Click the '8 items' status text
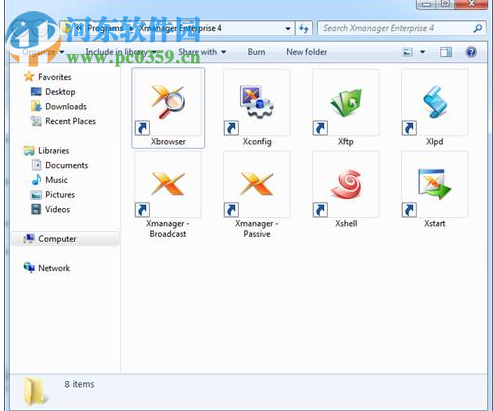Viewport: 493px width, 411px height. click(x=79, y=384)
